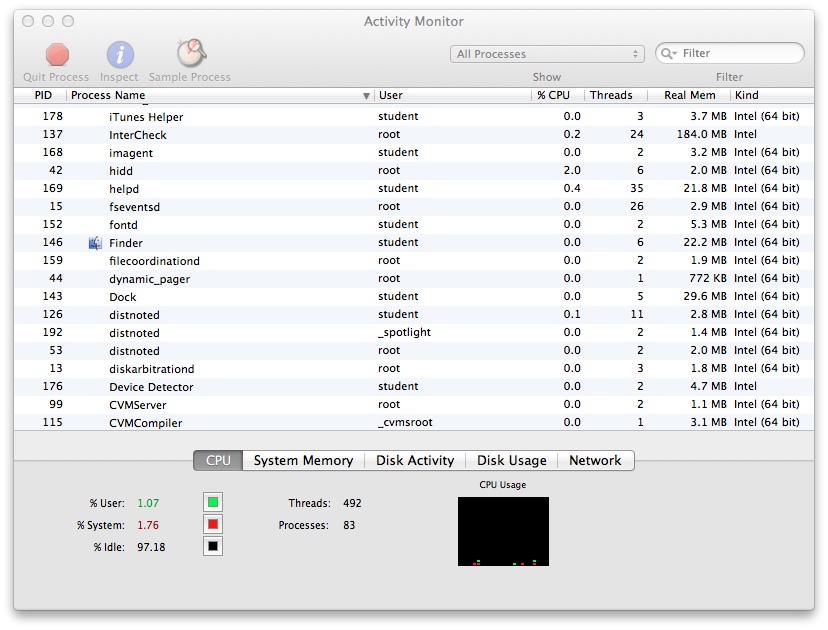This screenshot has width=828, height=630.
Task: Select the helpd process row
Action: pyautogui.click(x=414, y=189)
